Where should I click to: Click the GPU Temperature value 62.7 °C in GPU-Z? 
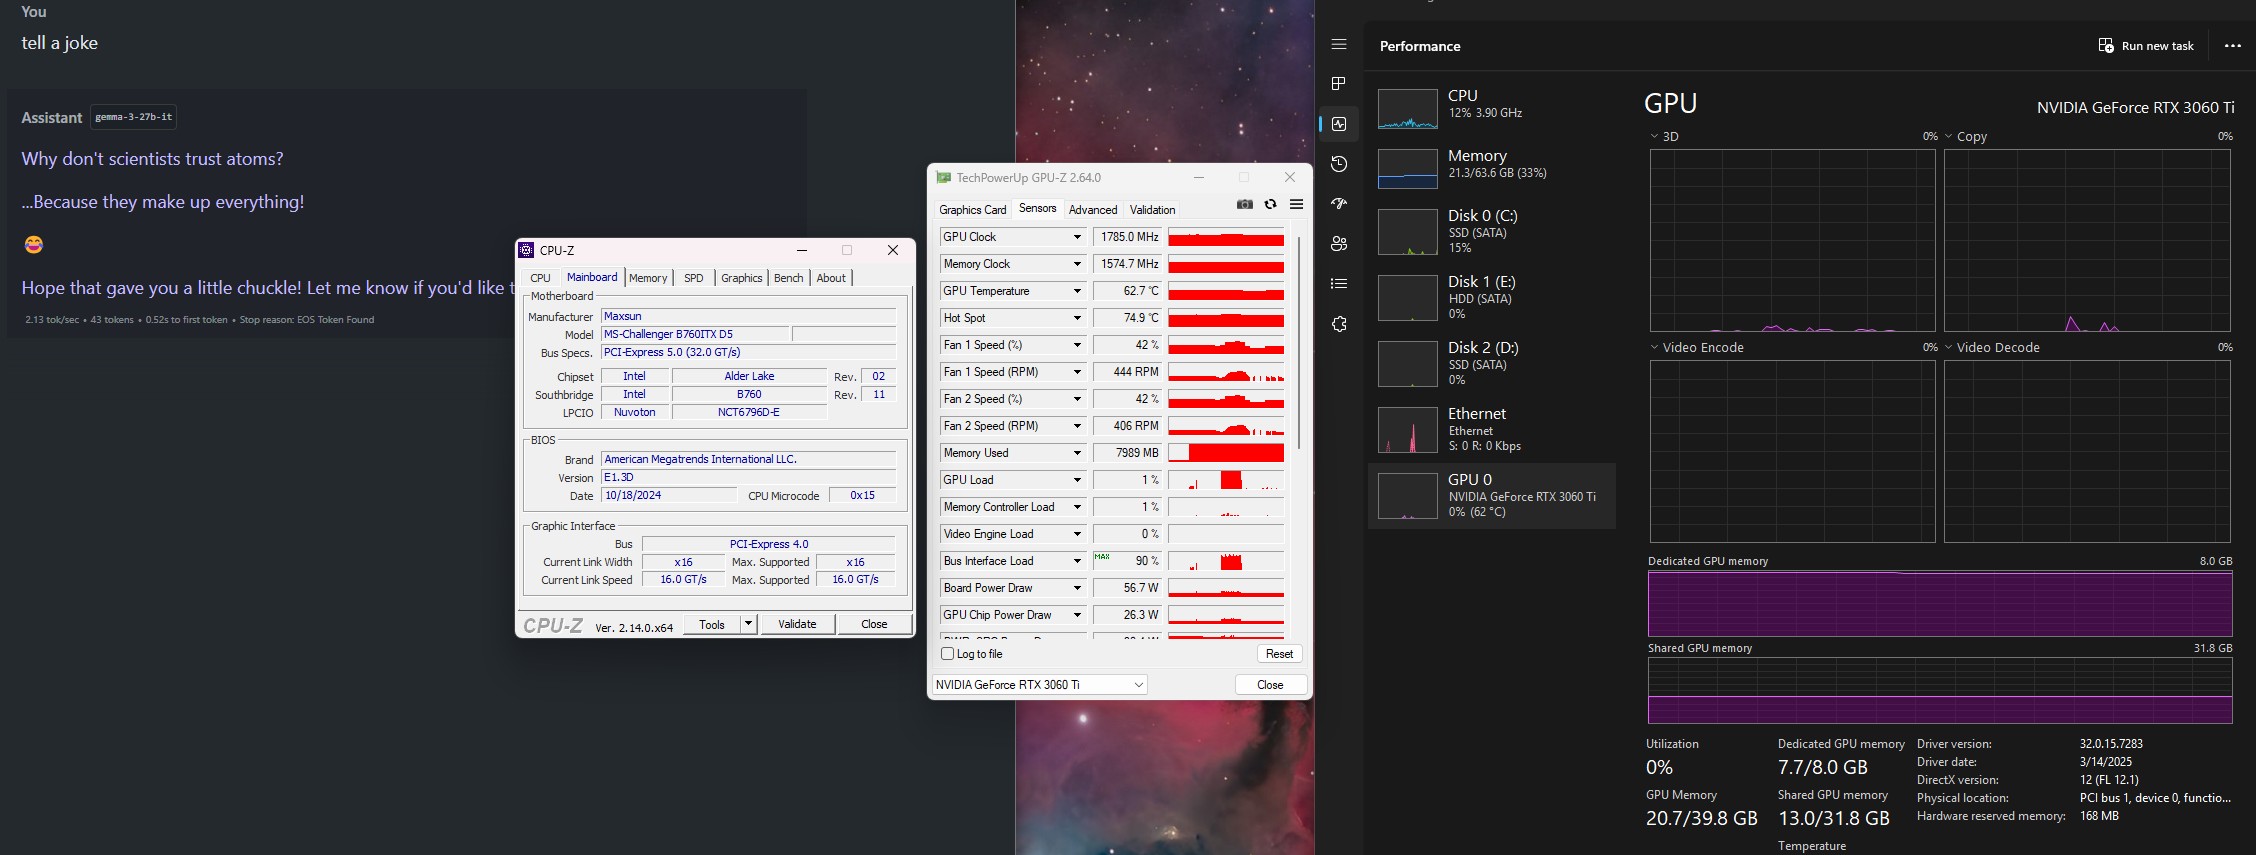[x=1128, y=291]
